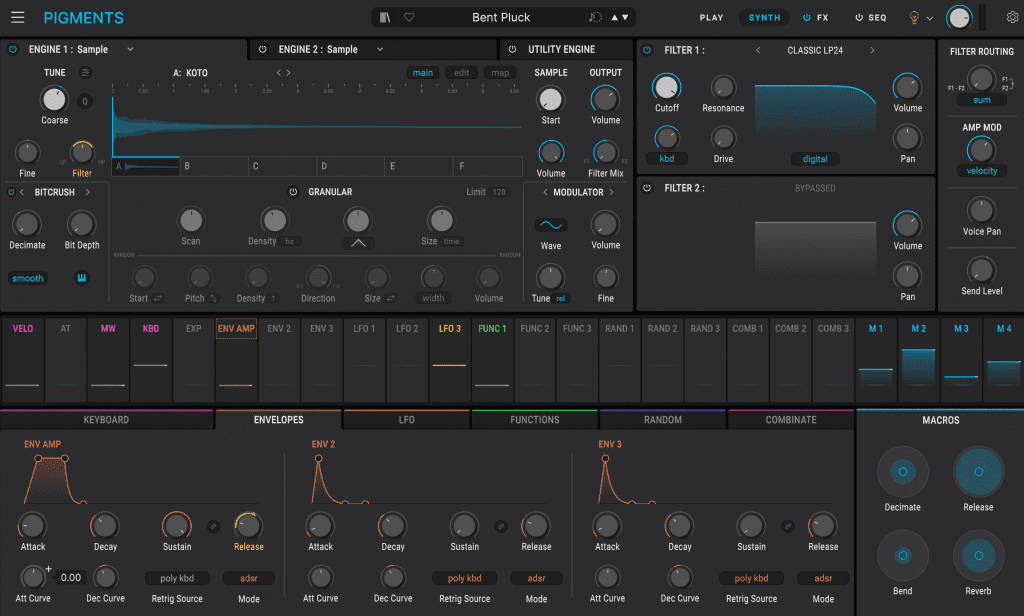The image size is (1024, 616).
Task: Adjust the Cutoff knob on FILTER 1
Action: click(666, 90)
